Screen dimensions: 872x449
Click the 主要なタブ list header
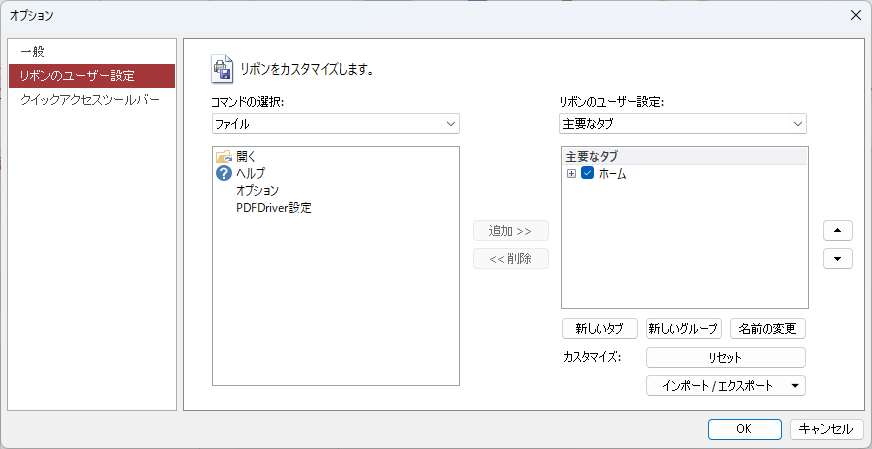pyautogui.click(x=685, y=156)
